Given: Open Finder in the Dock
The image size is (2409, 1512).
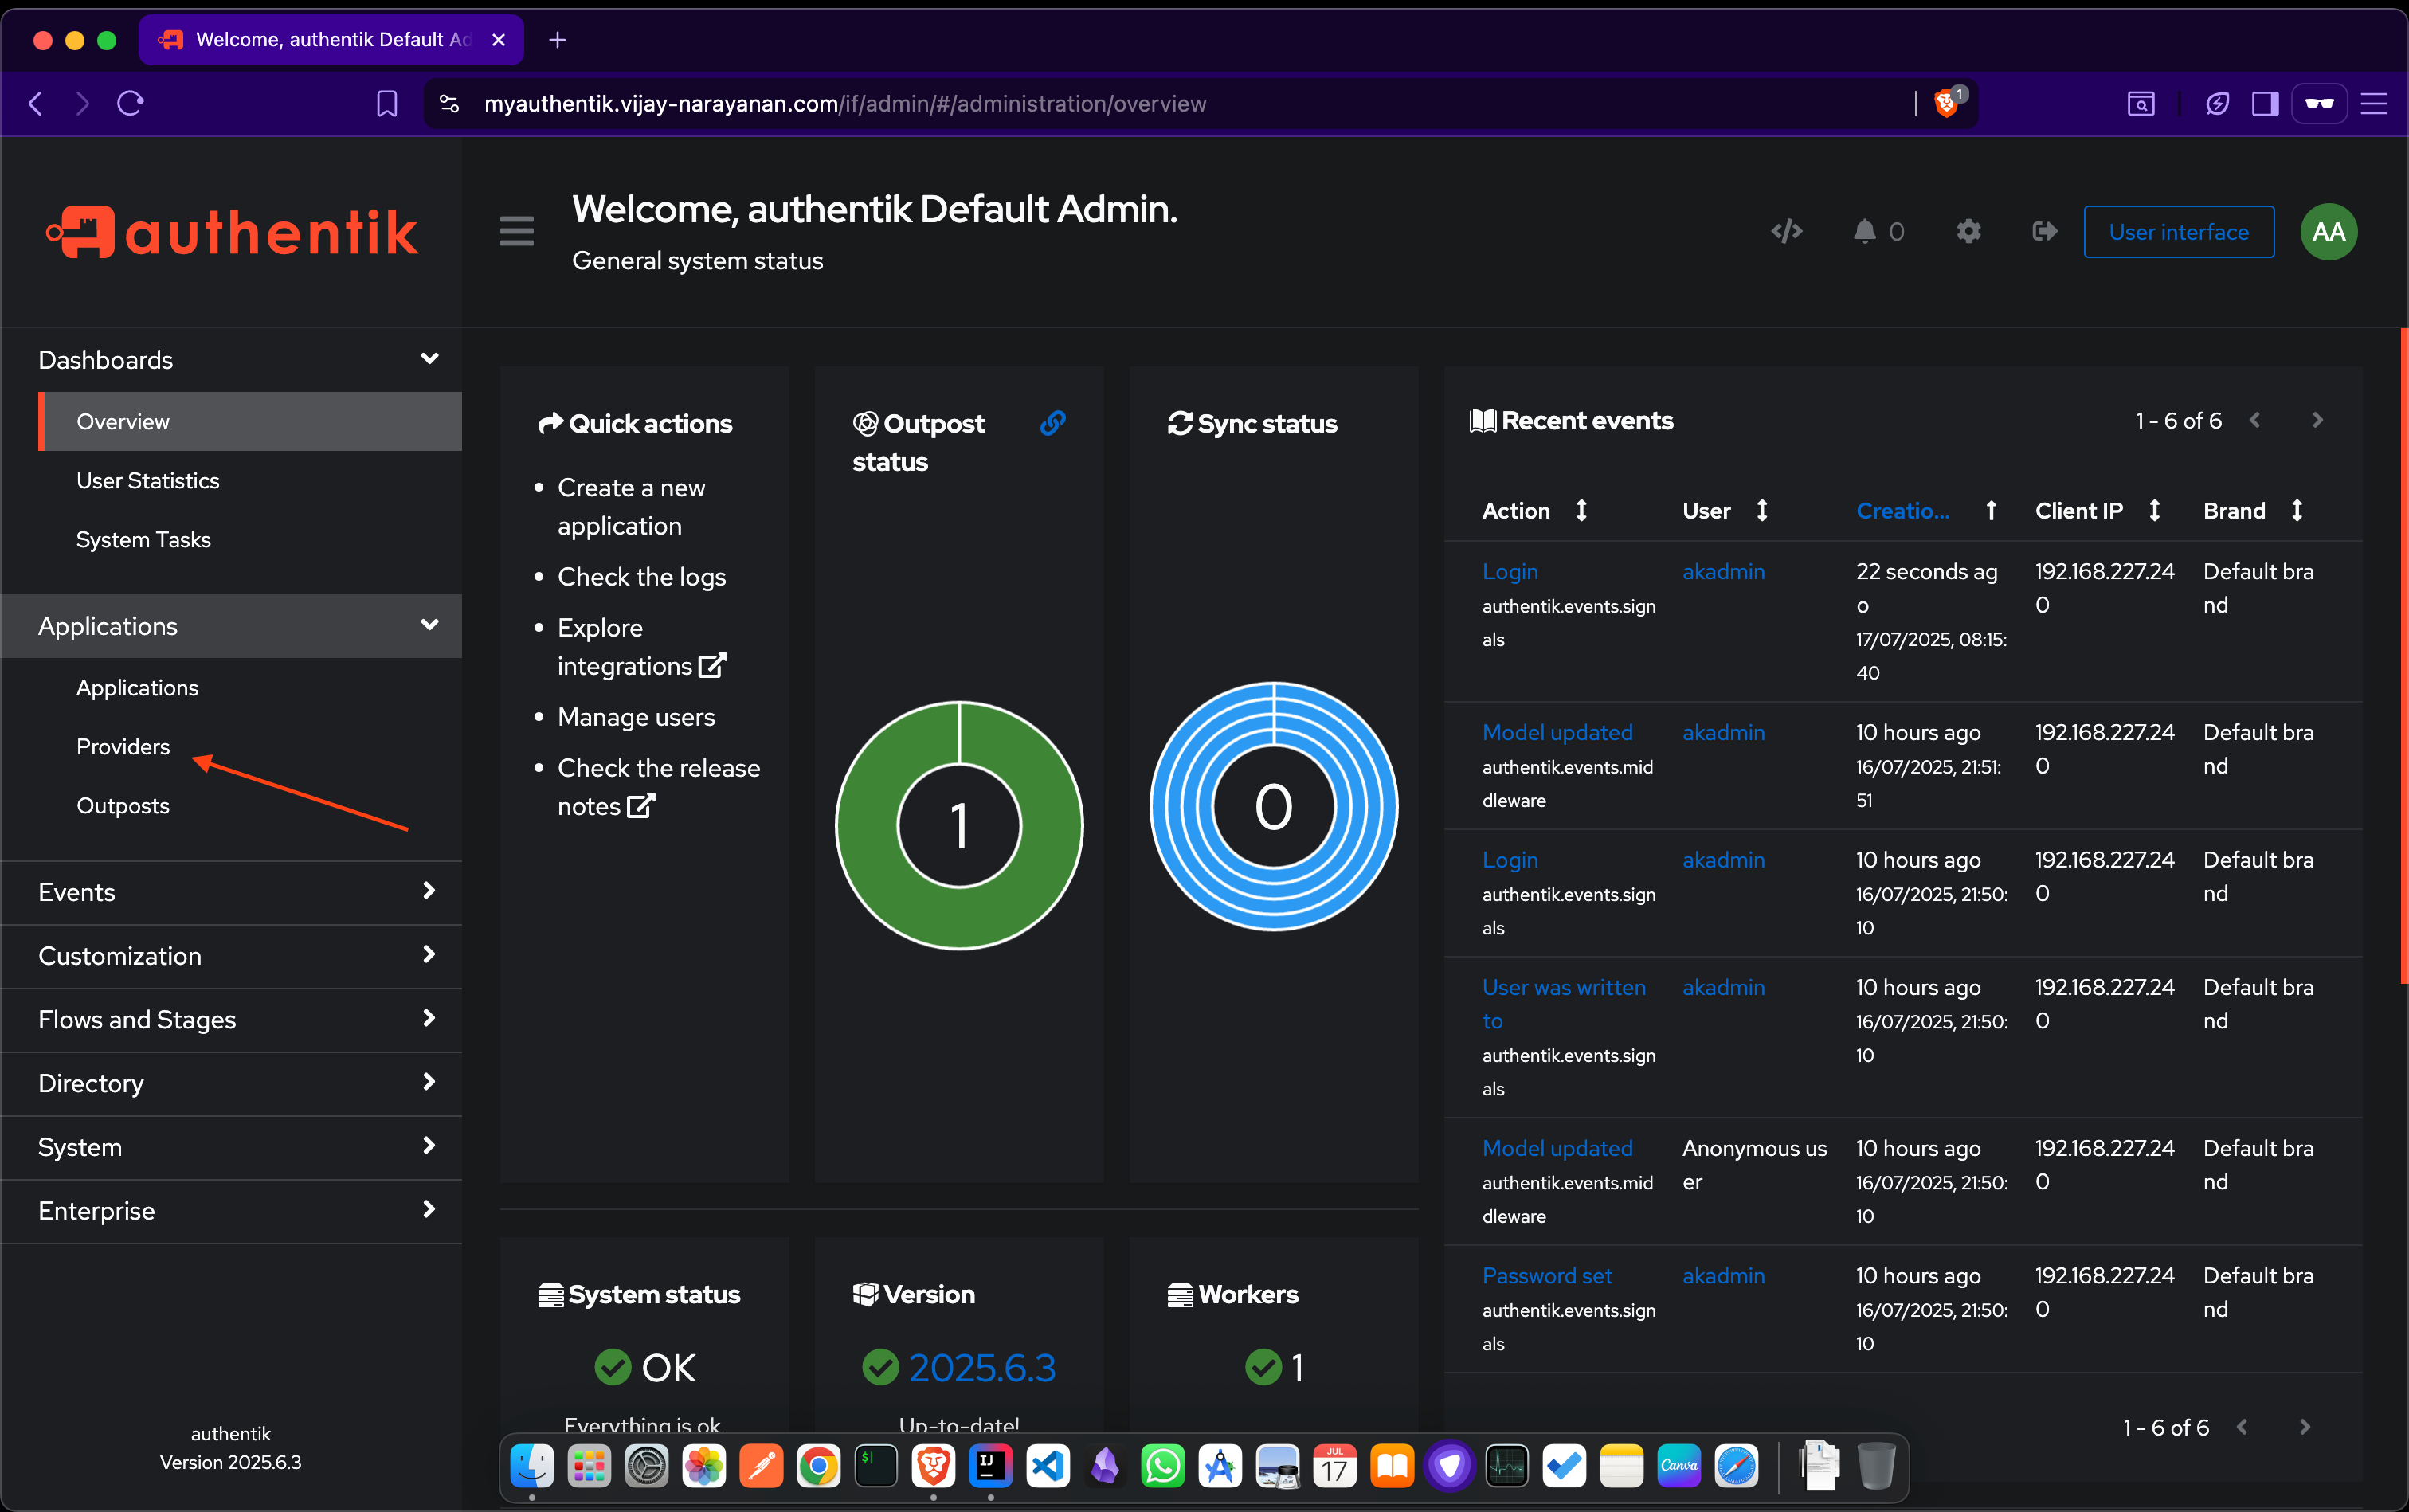Looking at the screenshot, I should (532, 1466).
